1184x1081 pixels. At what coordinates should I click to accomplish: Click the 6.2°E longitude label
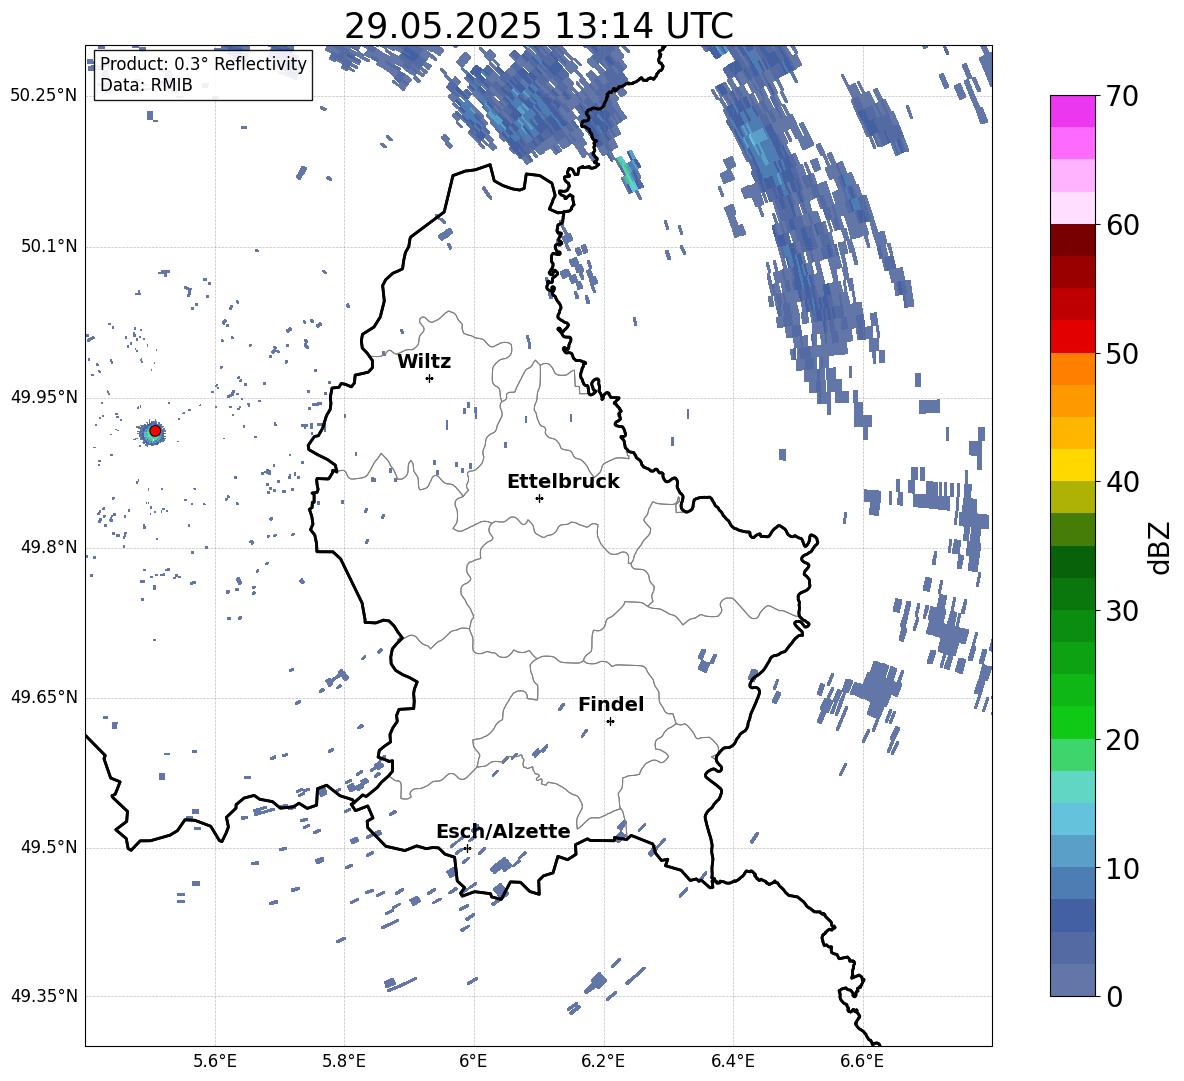click(603, 1062)
